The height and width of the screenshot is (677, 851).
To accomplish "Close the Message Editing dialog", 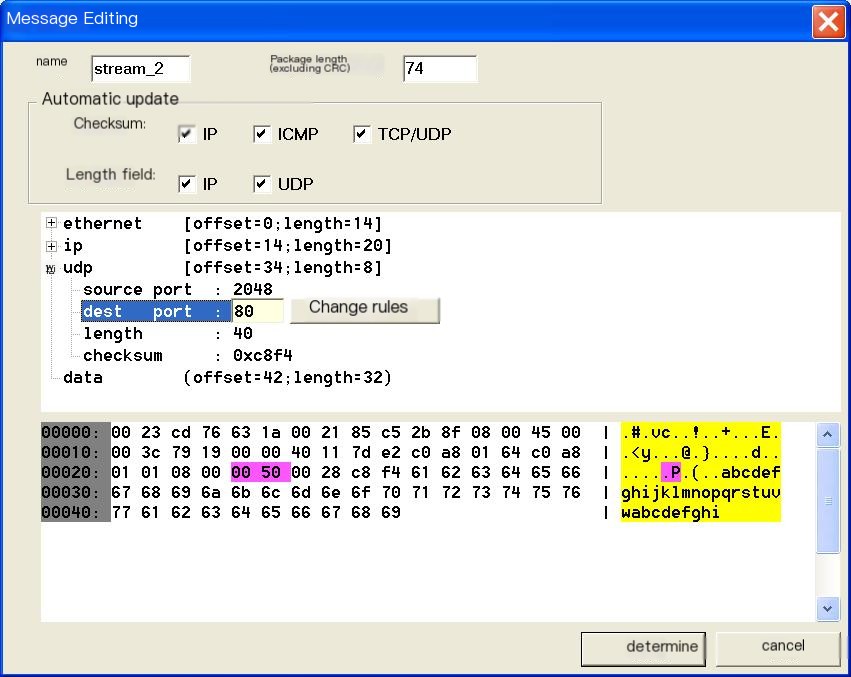I will [x=828, y=22].
